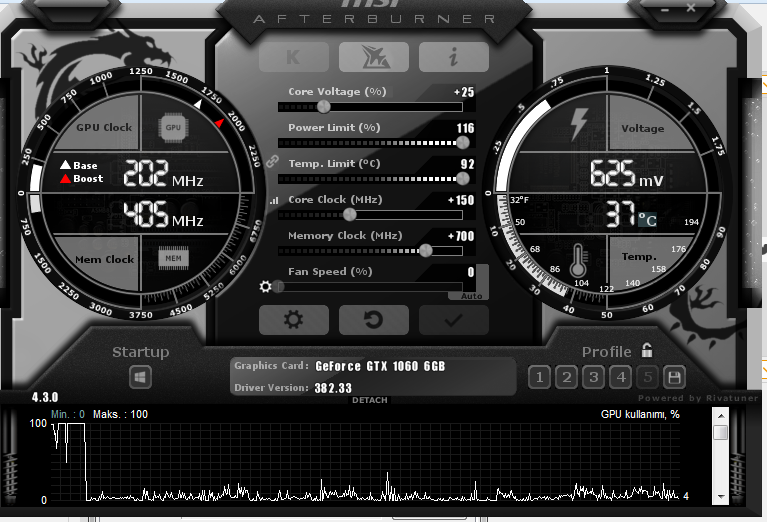Toggle the Profile lock icon

tap(647, 350)
